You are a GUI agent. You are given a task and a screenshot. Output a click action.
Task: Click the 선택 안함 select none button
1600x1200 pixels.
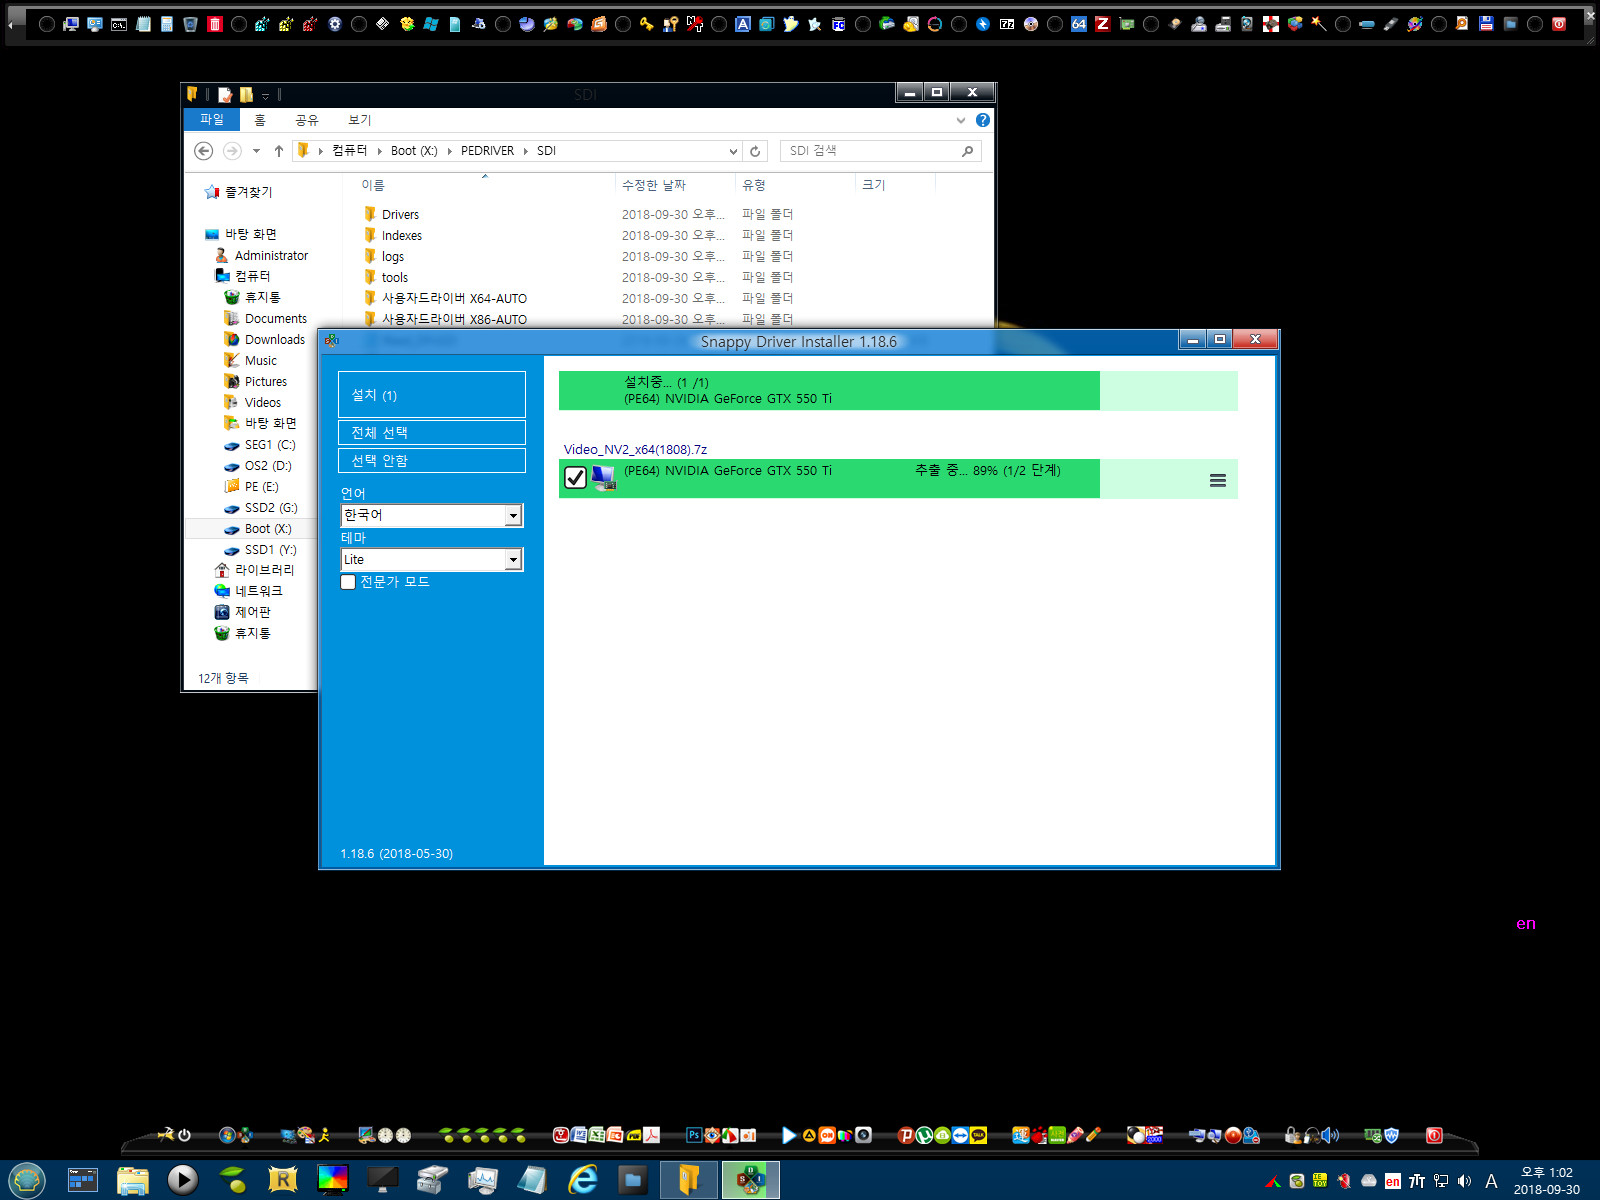(x=431, y=461)
